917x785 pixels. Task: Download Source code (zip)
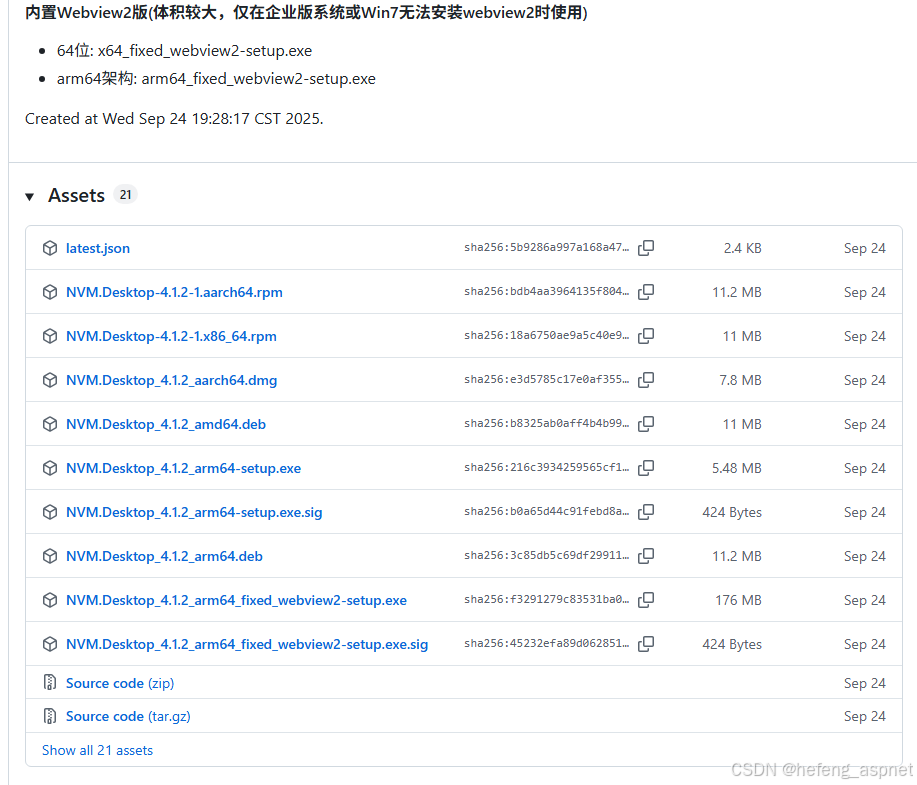click(120, 683)
